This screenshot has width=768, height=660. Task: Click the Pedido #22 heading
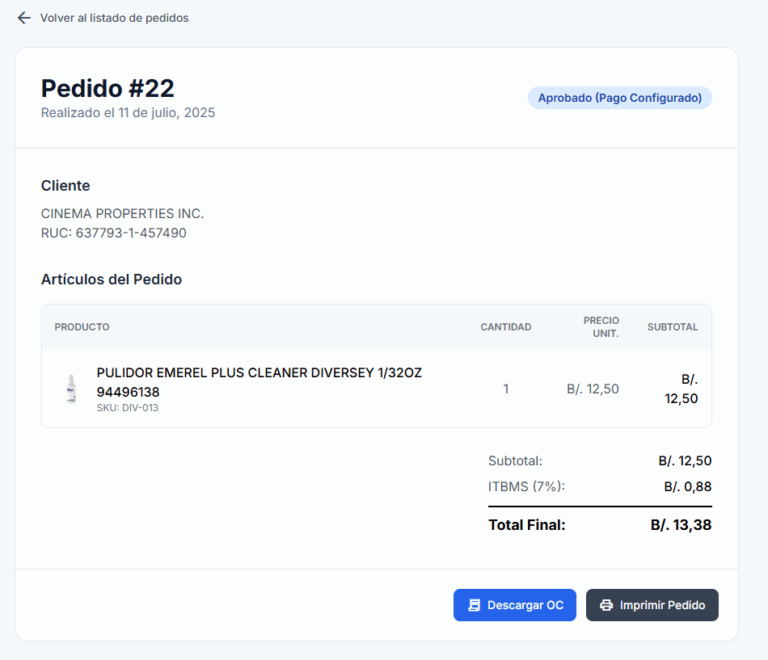[x=107, y=88]
